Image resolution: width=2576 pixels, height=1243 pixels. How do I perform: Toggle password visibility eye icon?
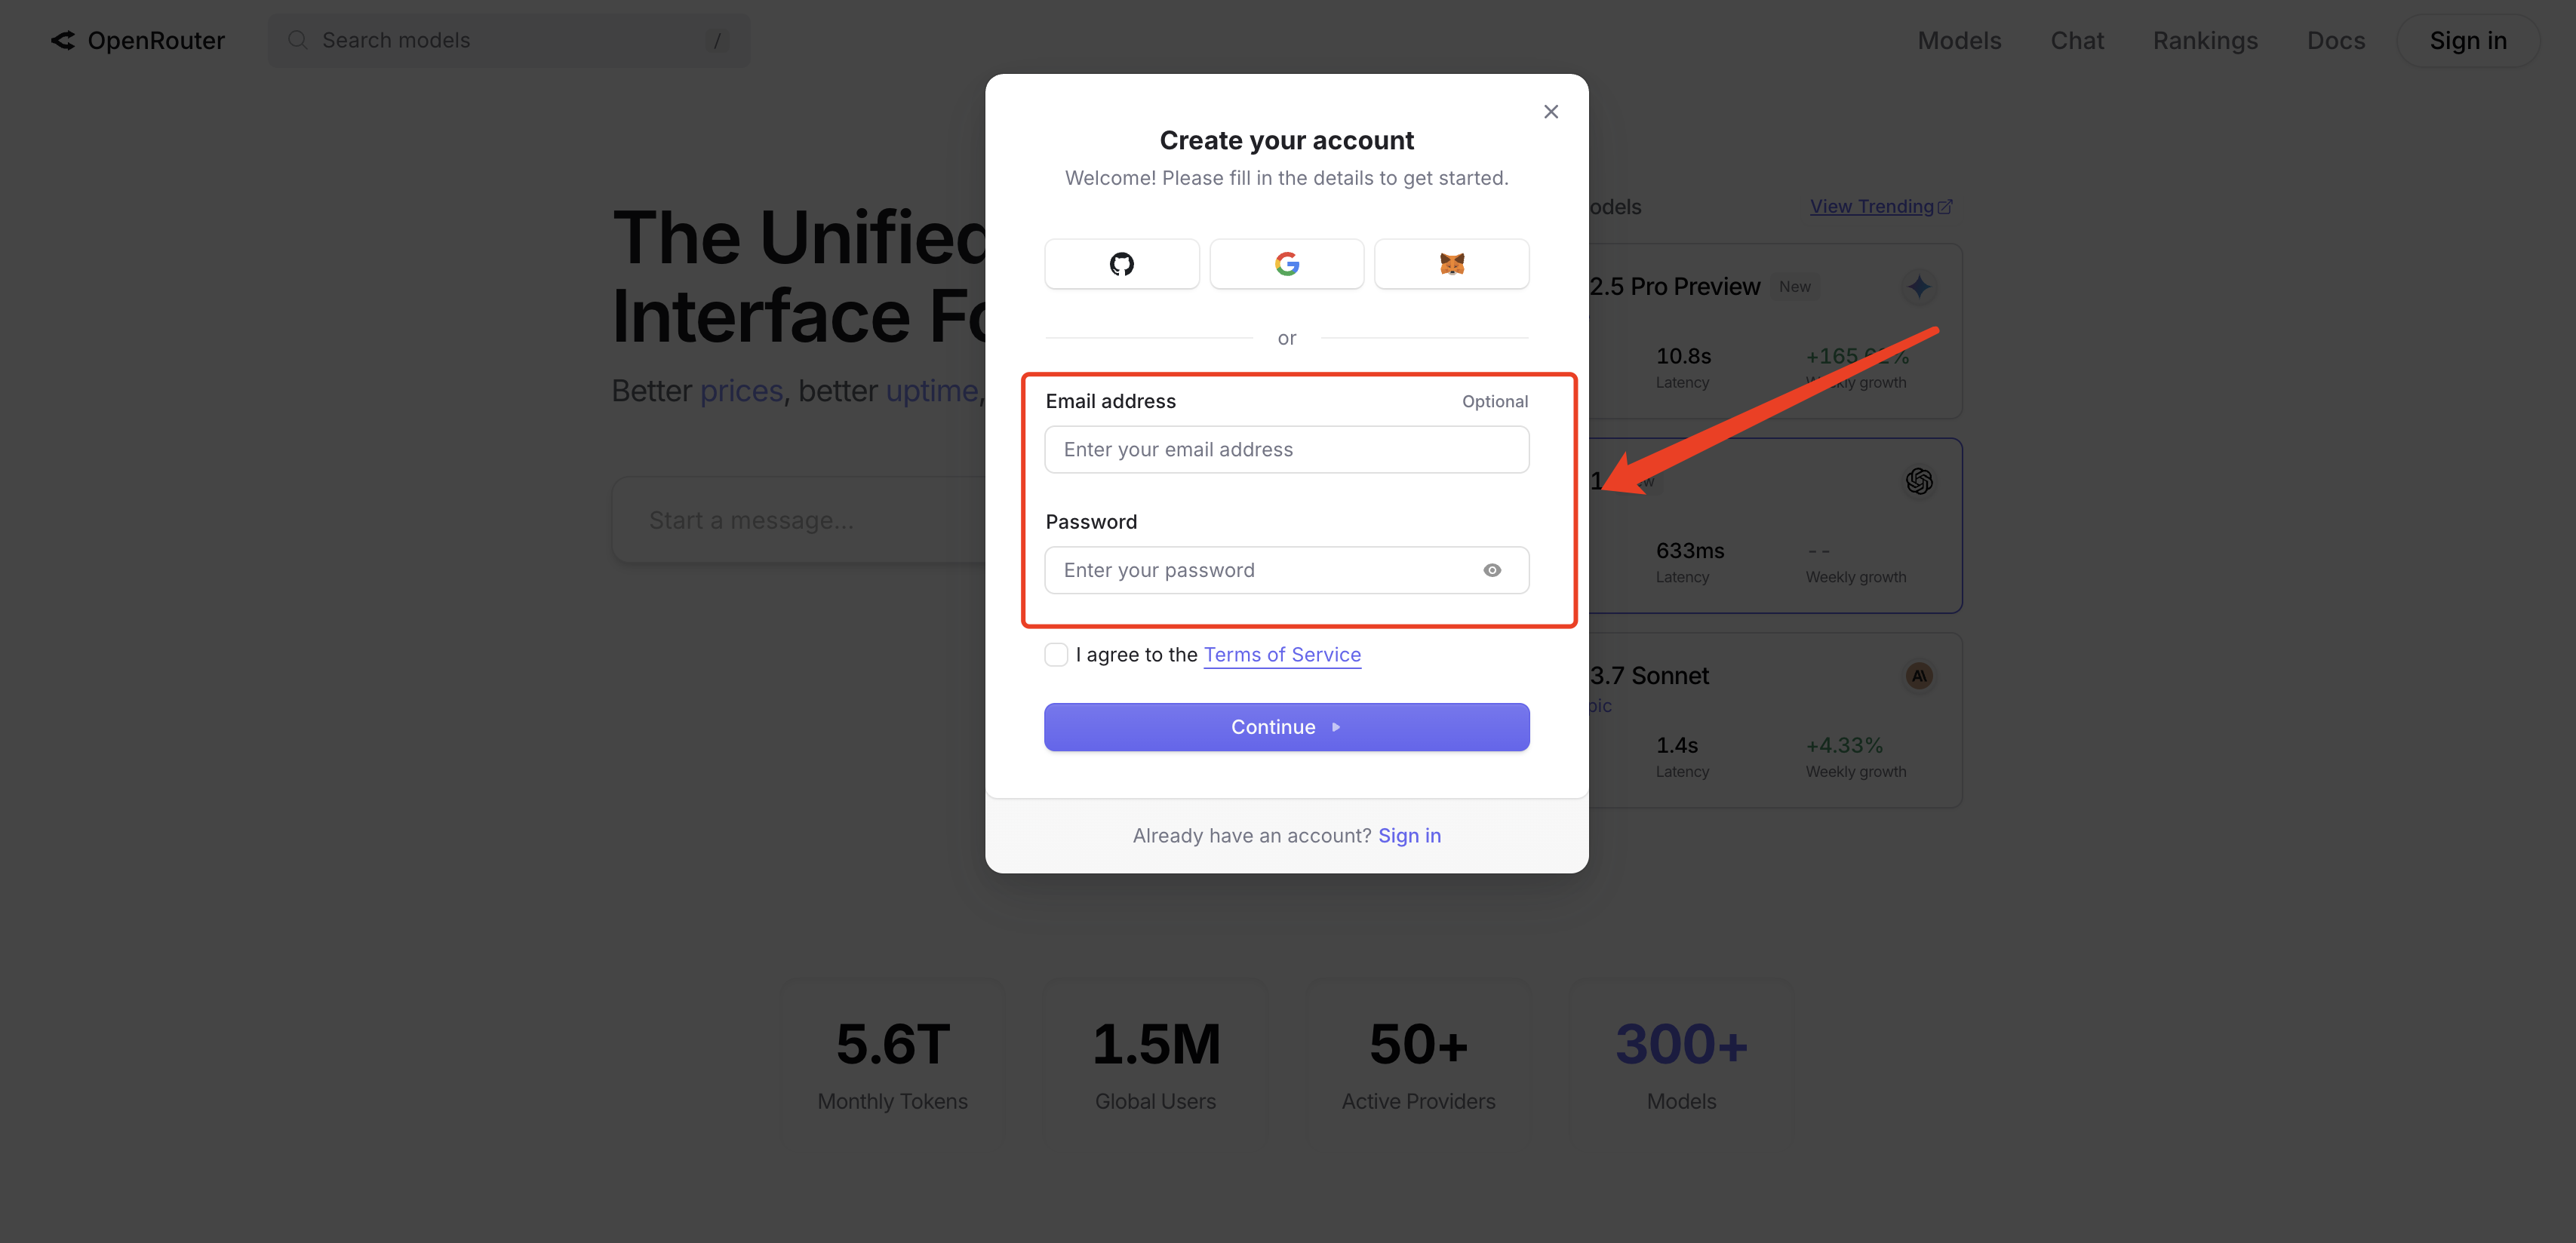[1491, 570]
